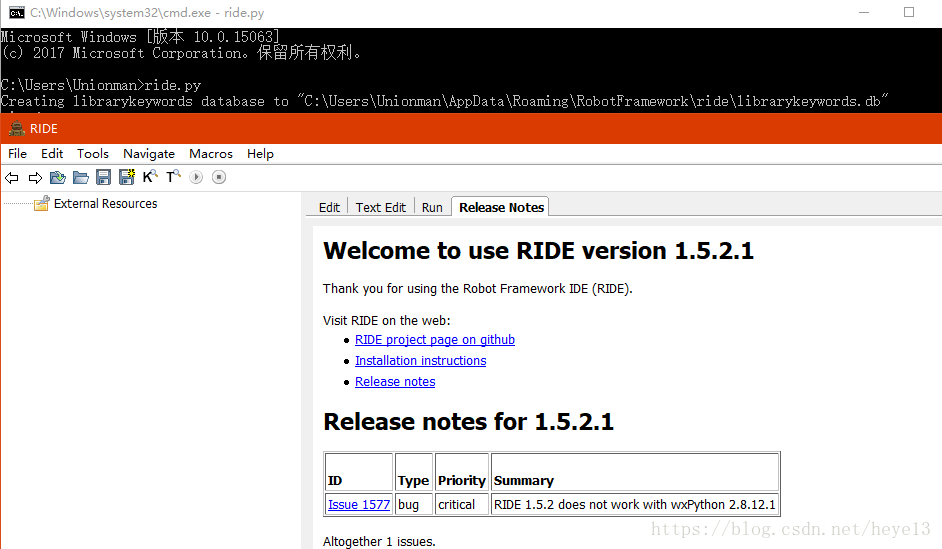The image size is (942, 549).
Task: Click the Stop Test Run icon
Action: click(x=219, y=177)
